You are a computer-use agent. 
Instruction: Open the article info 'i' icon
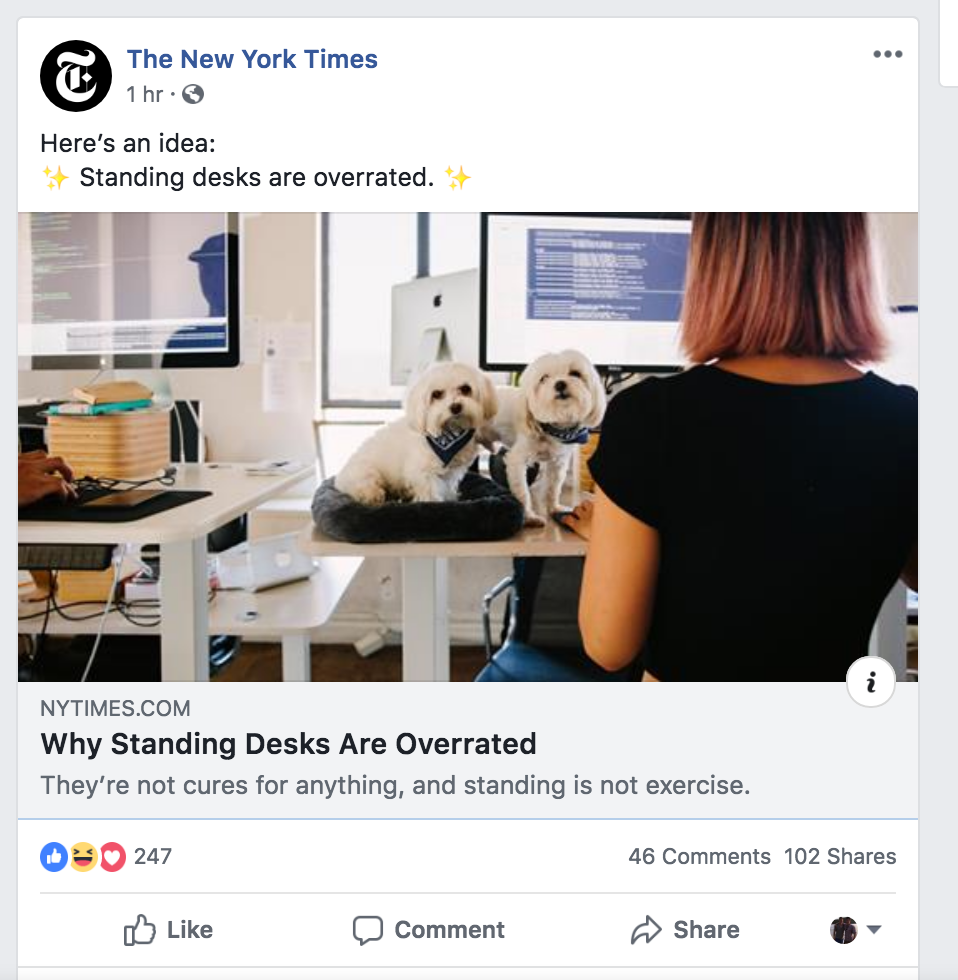click(x=871, y=682)
